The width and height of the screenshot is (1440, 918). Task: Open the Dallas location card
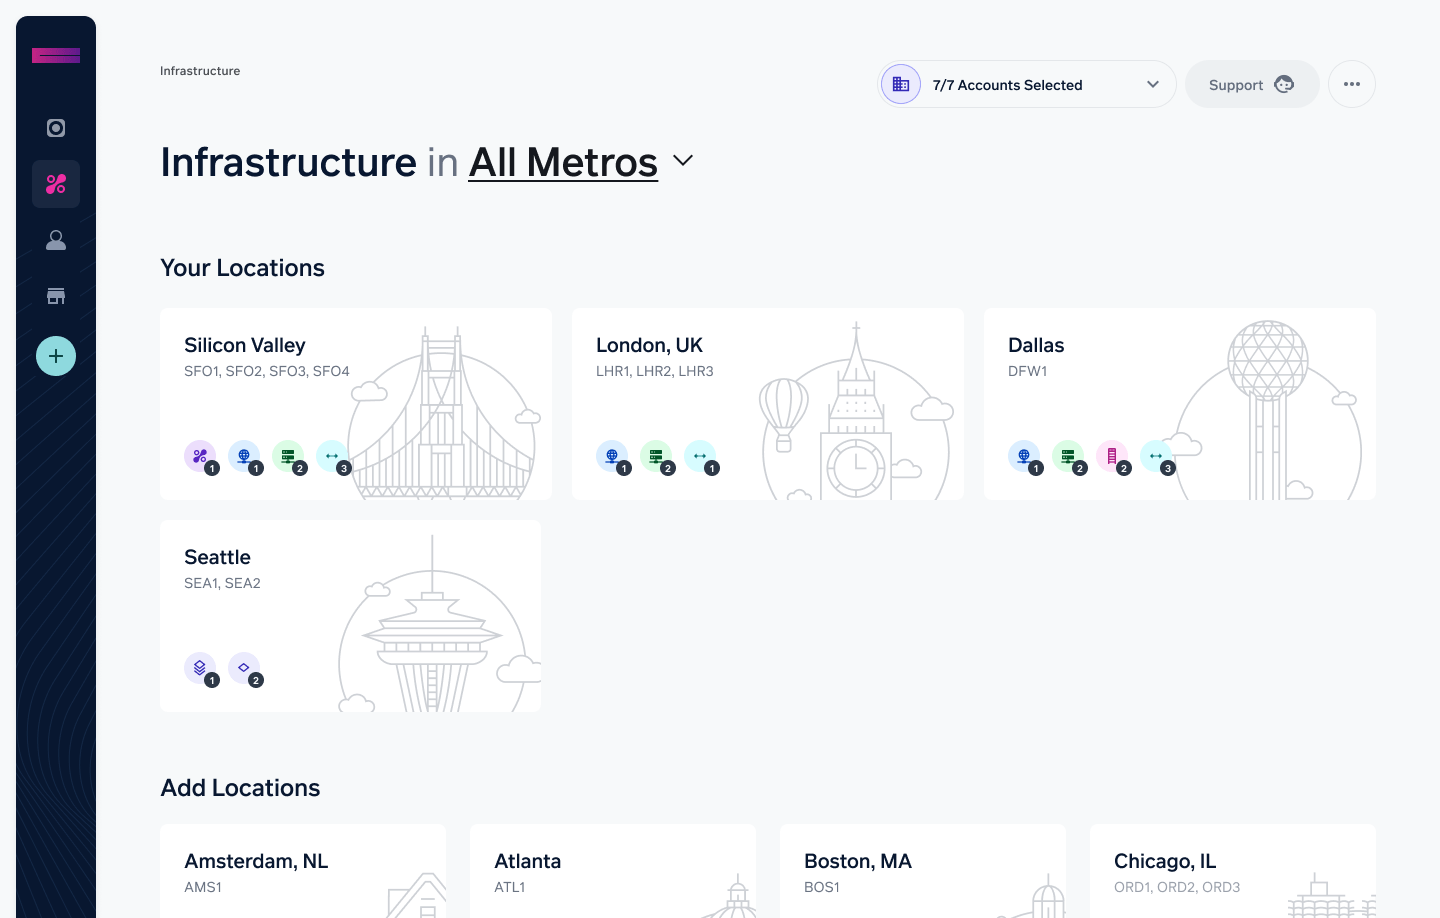(1180, 404)
